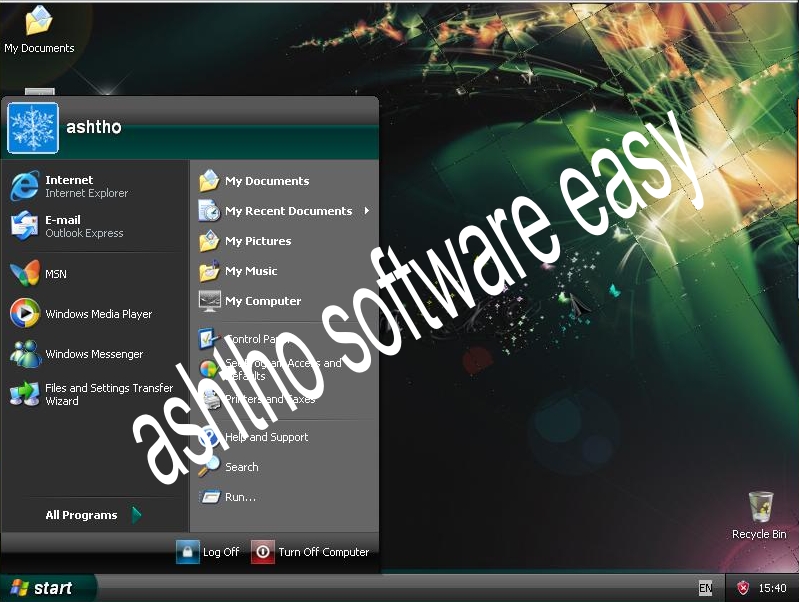Click My Recent Documents menu text
The height and width of the screenshot is (602, 799).
[288, 211]
